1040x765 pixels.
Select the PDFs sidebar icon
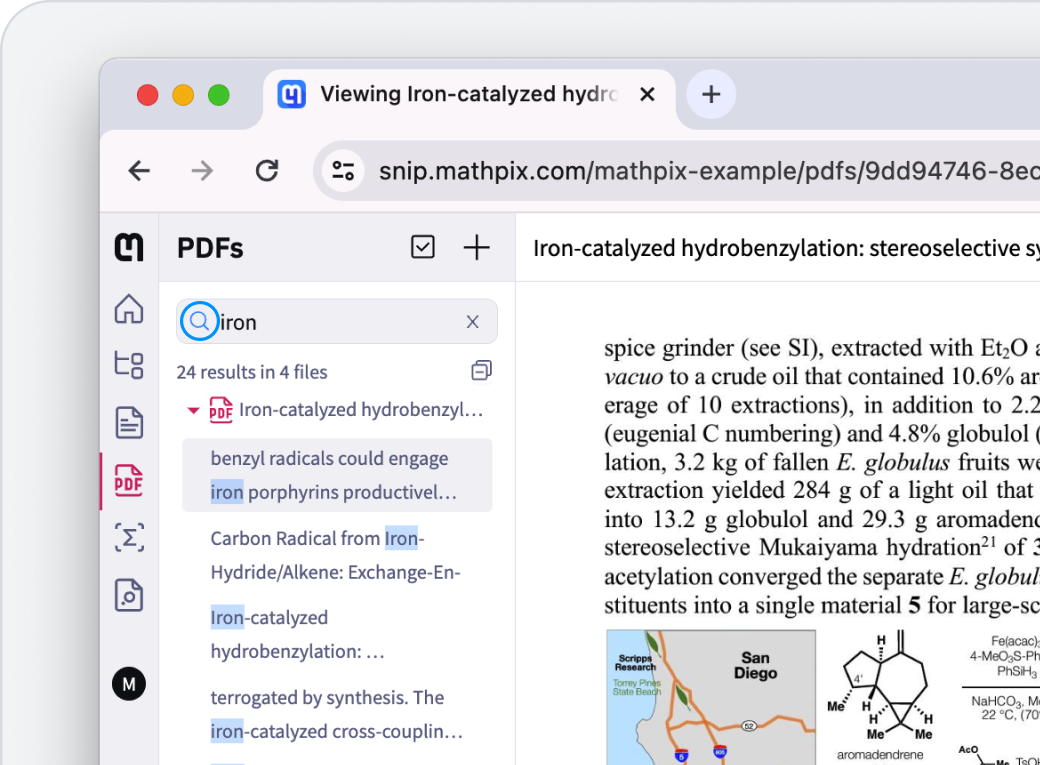tap(129, 480)
